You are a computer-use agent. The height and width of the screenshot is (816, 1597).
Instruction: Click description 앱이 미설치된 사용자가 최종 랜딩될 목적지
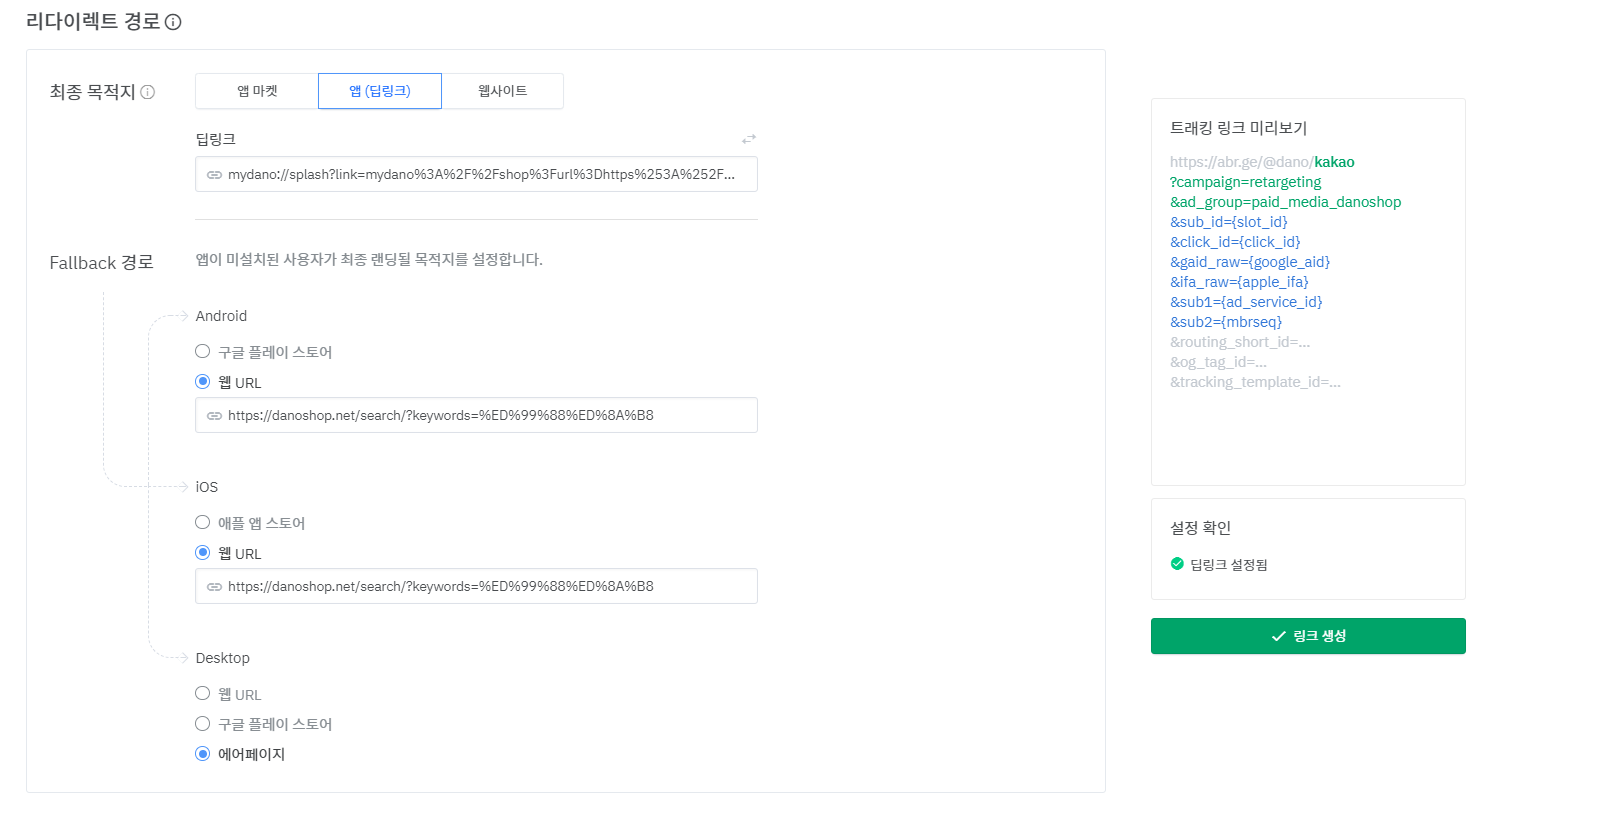pyautogui.click(x=369, y=260)
